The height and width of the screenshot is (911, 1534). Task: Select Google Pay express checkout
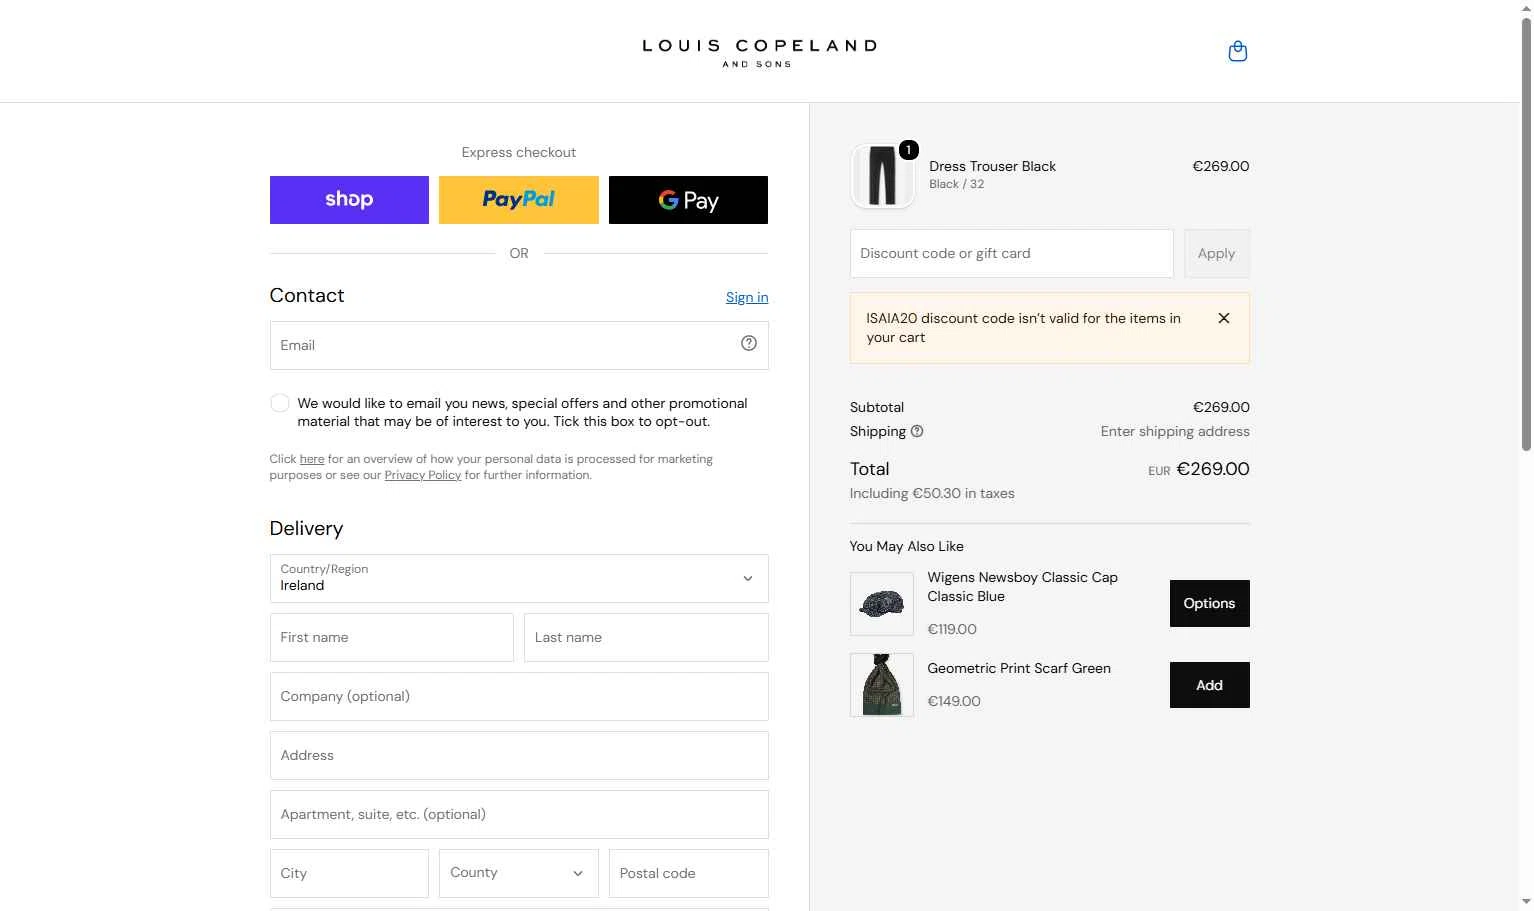[x=688, y=200]
